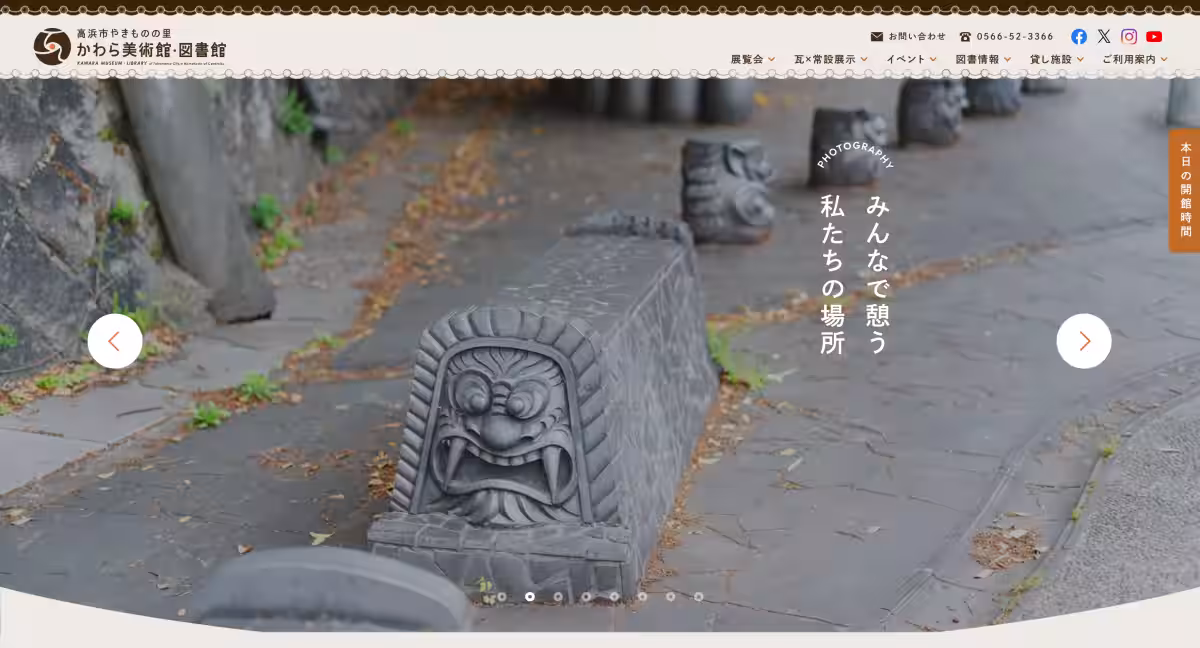Image resolution: width=1200 pixels, height=648 pixels.
Task: Click the 本日の開館時間 tab
Action: (x=1184, y=189)
